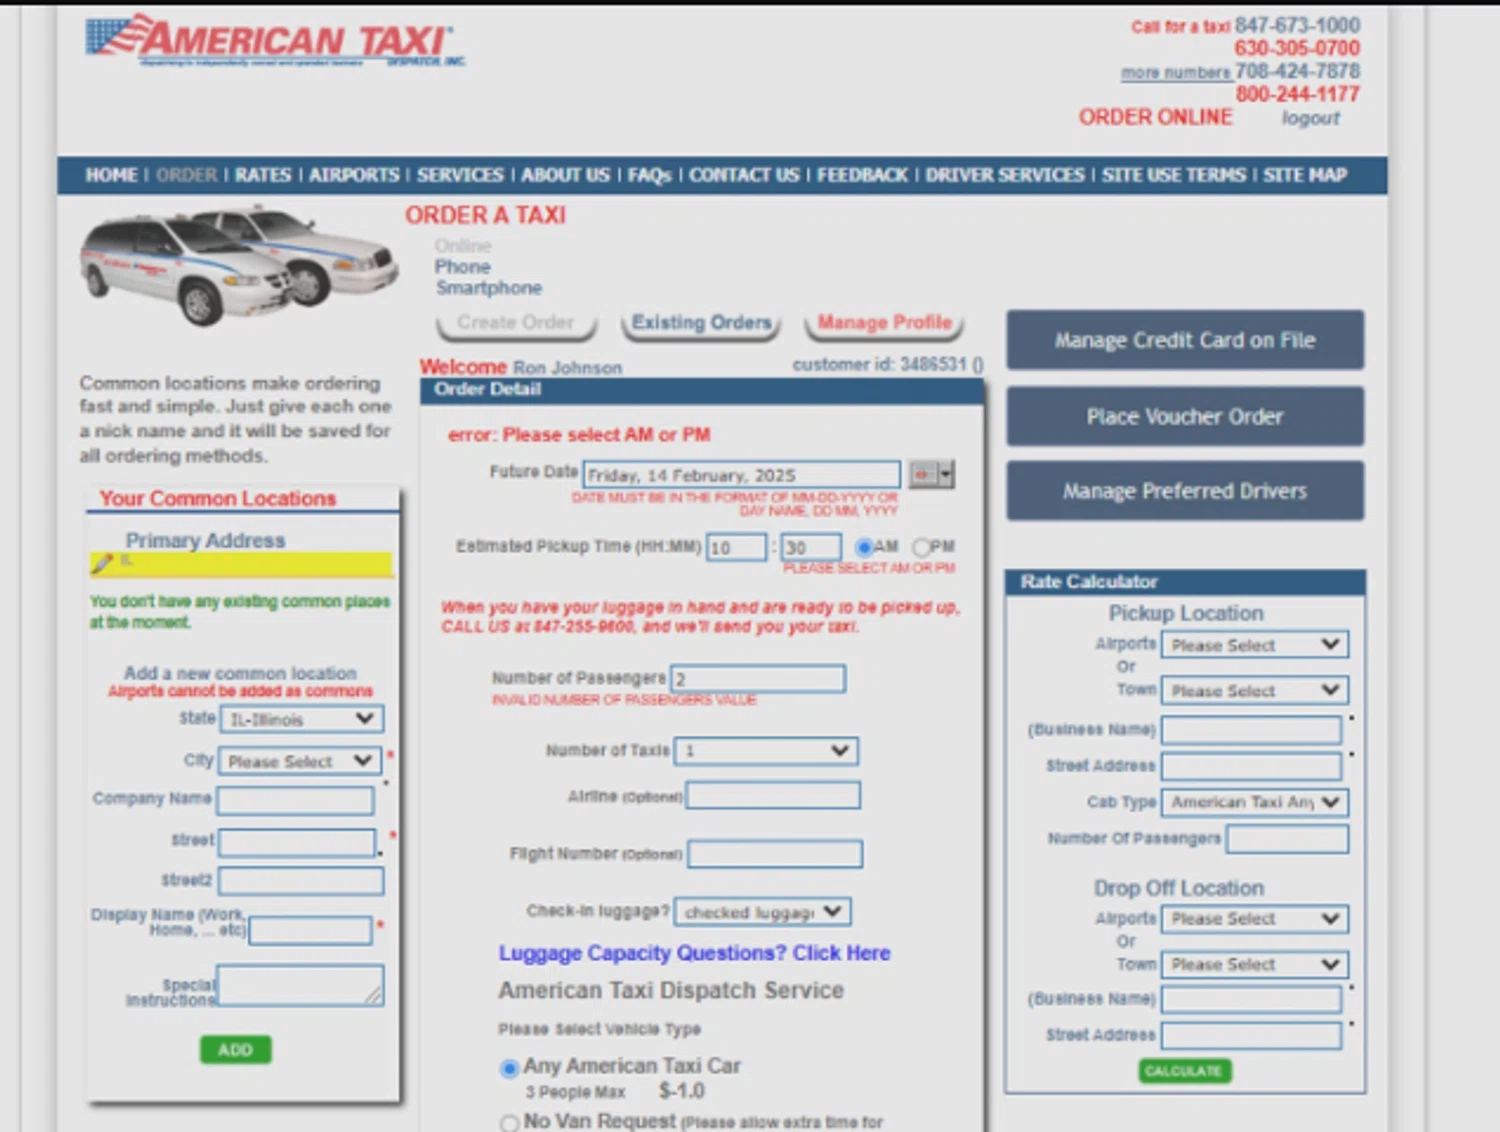The width and height of the screenshot is (1500, 1132).
Task: Click Drop Off Business Name field
Action: pyautogui.click(x=1251, y=999)
